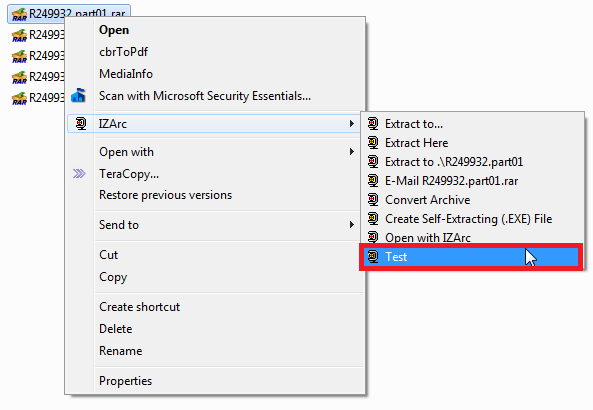Click the IZArc icon beside Extract to...
593x410 pixels.
373,124
